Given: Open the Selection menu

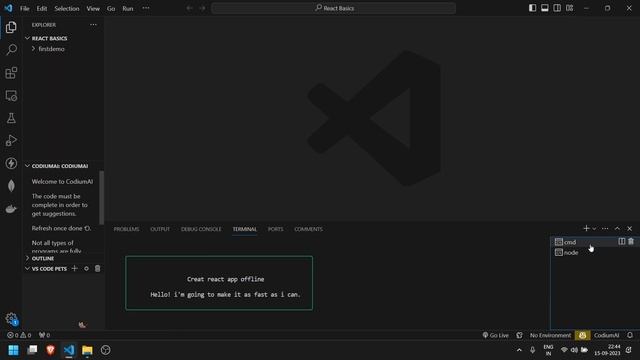Looking at the screenshot, I should (67, 8).
